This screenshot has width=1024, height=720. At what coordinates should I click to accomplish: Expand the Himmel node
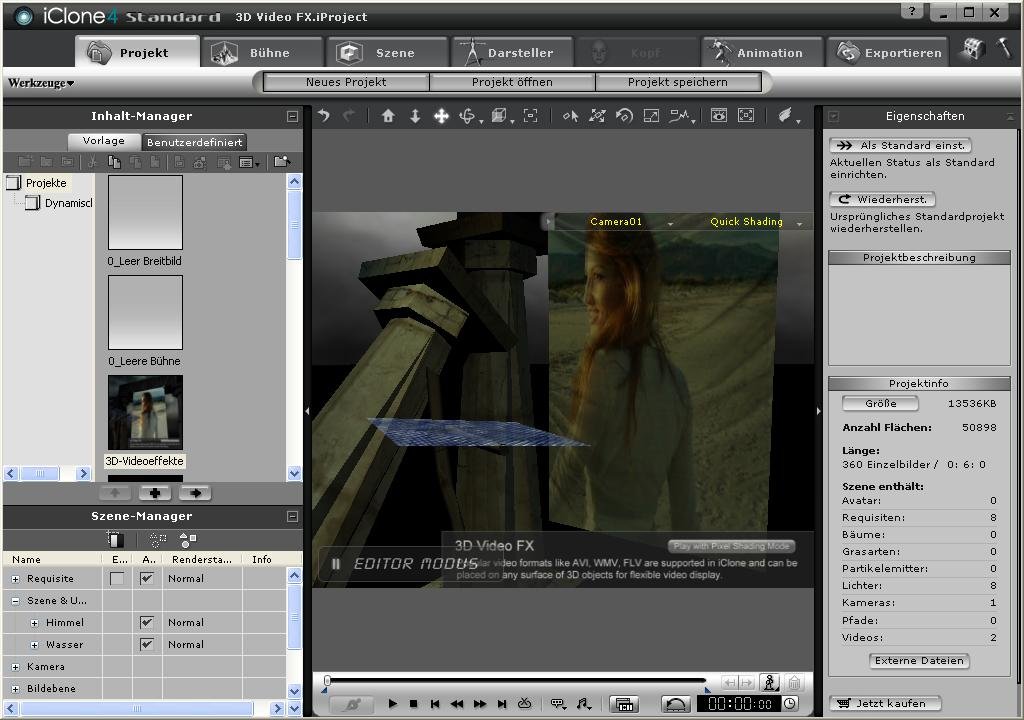(x=35, y=623)
